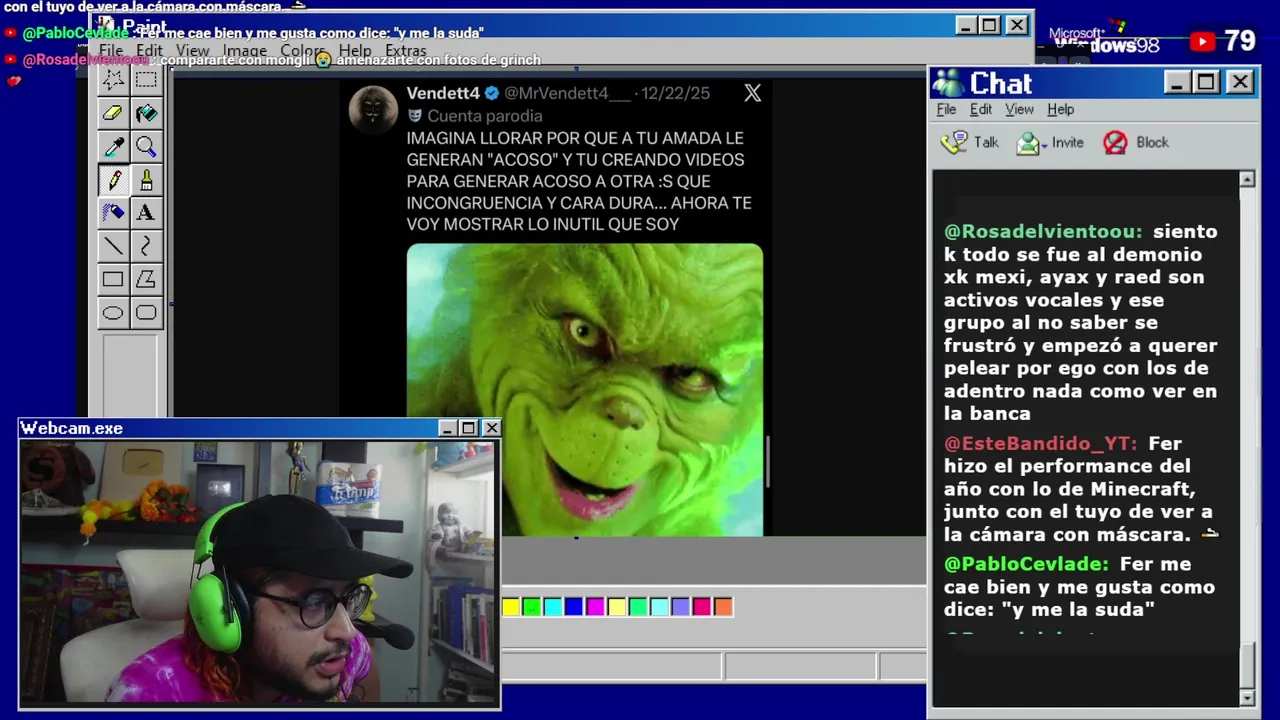
Task: Open the Image menu in Paint
Action: (x=245, y=51)
